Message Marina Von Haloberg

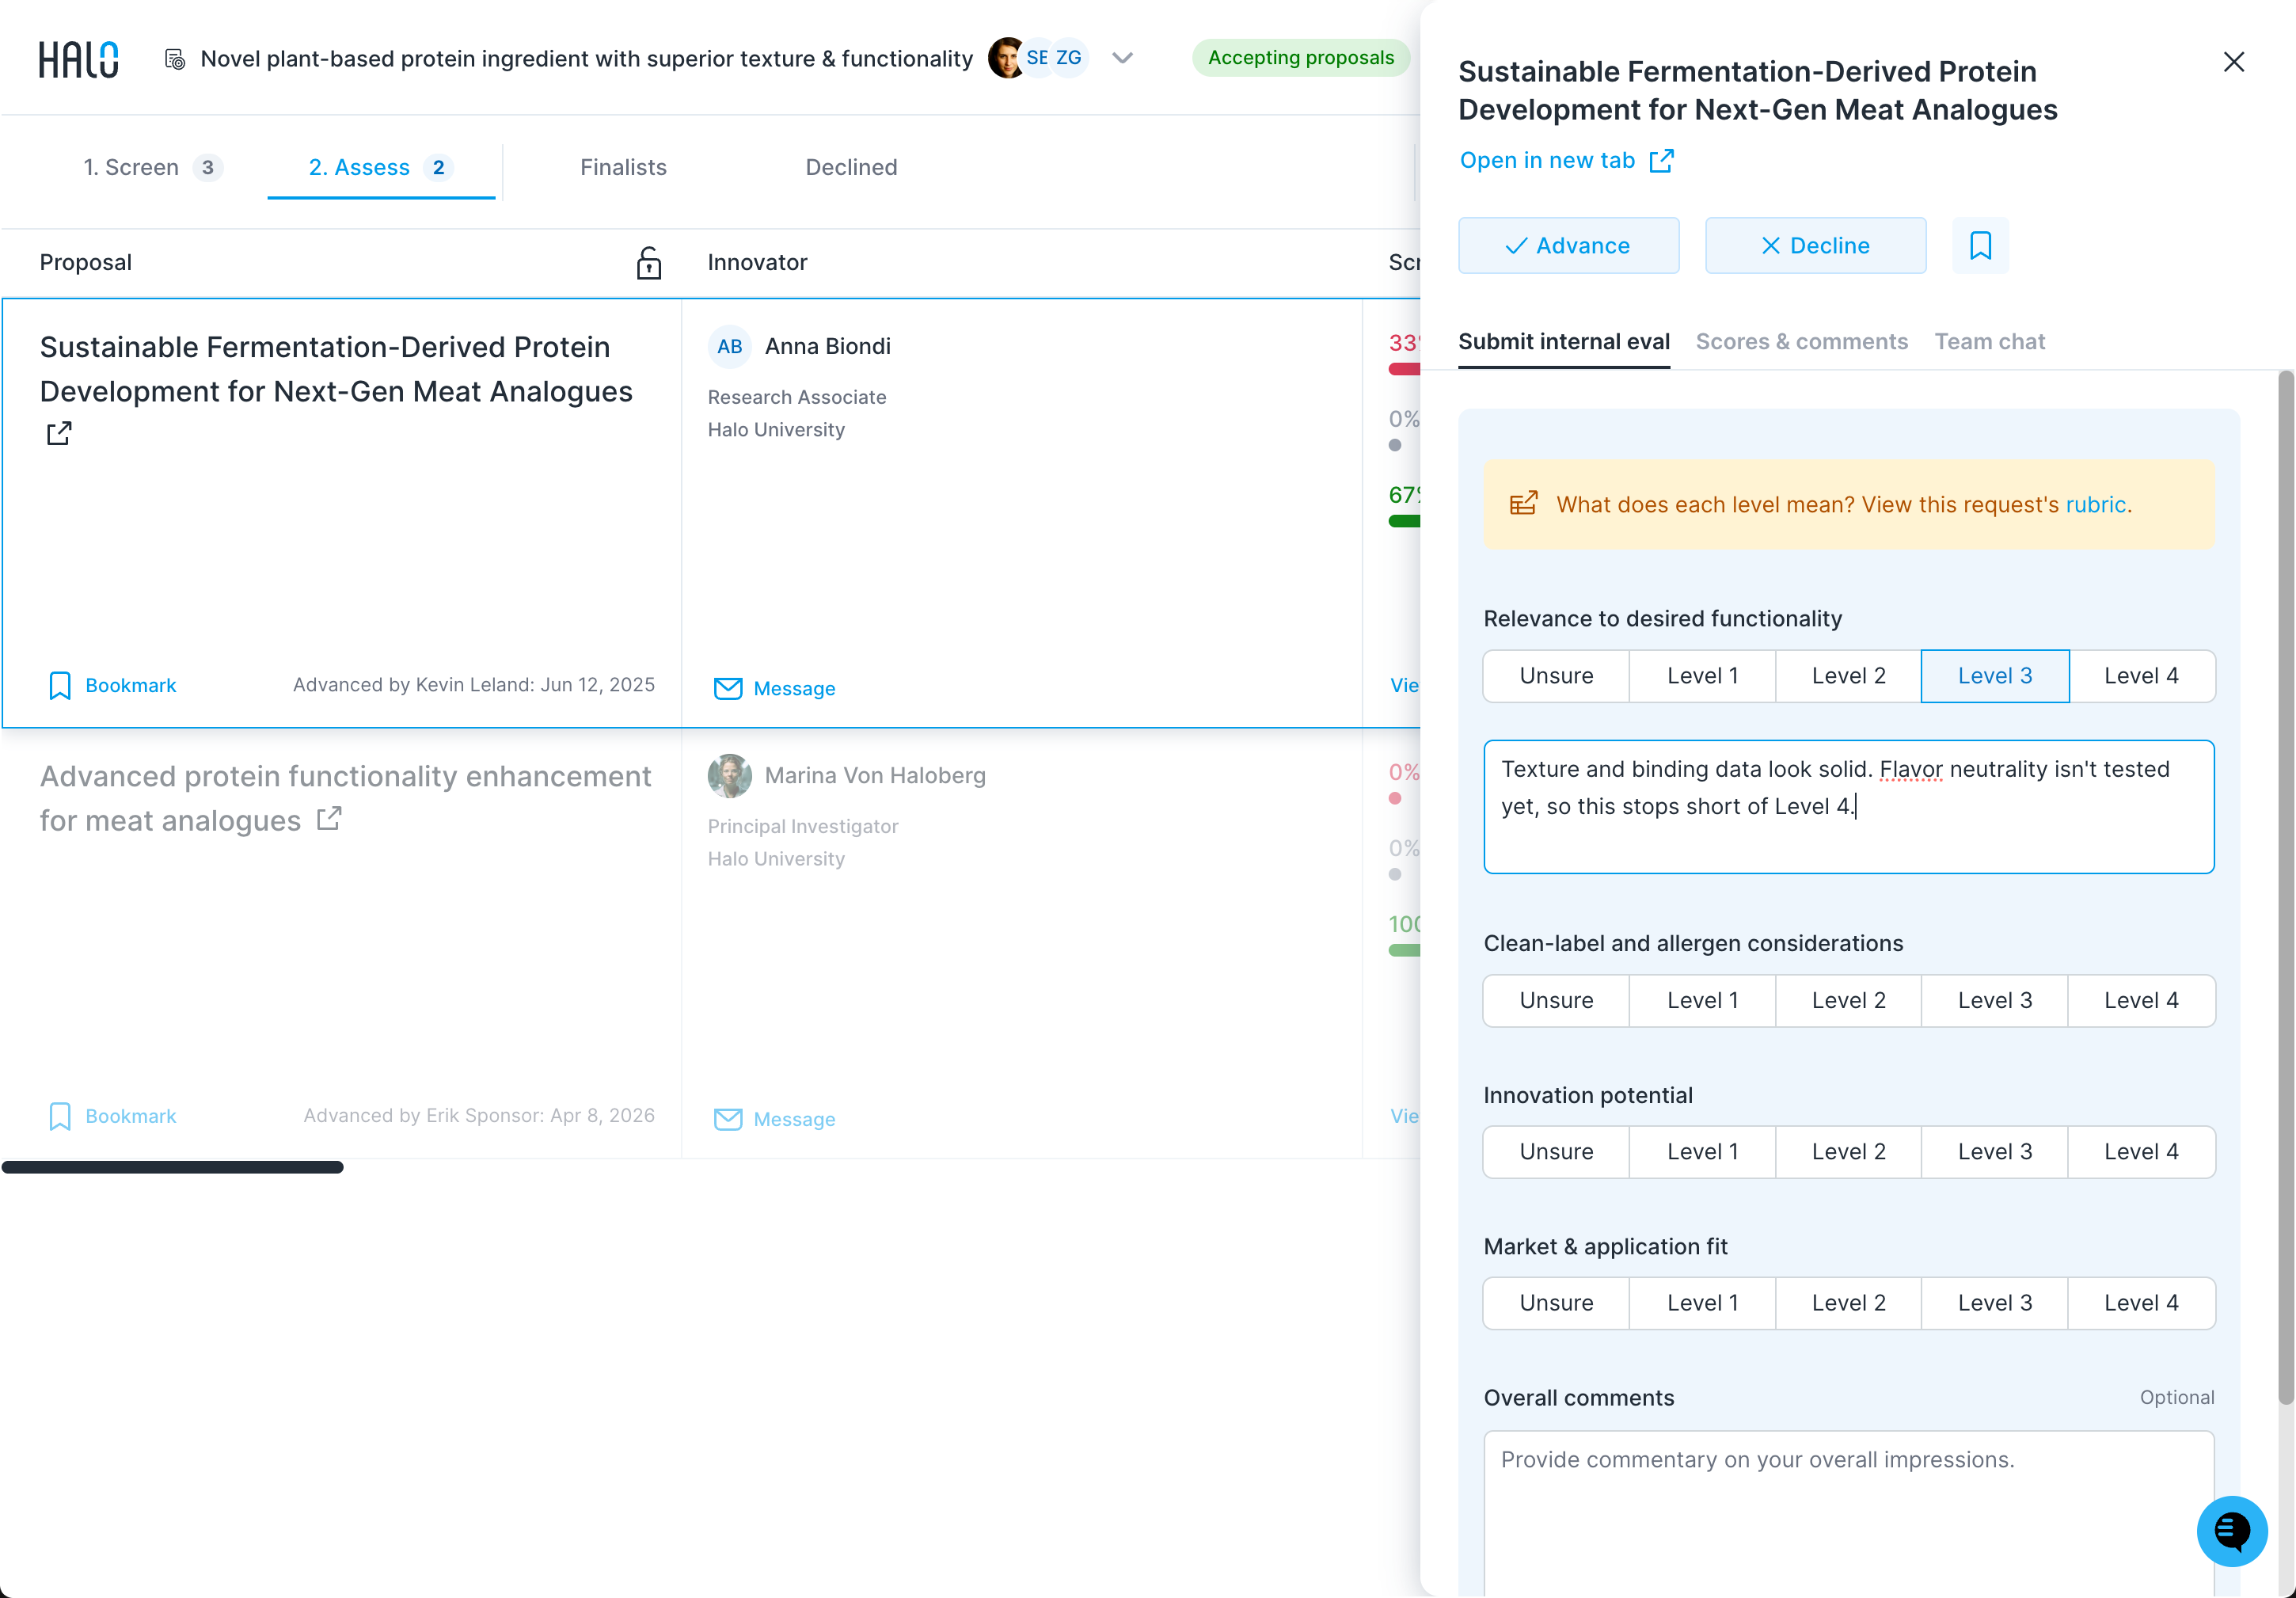(x=774, y=1119)
